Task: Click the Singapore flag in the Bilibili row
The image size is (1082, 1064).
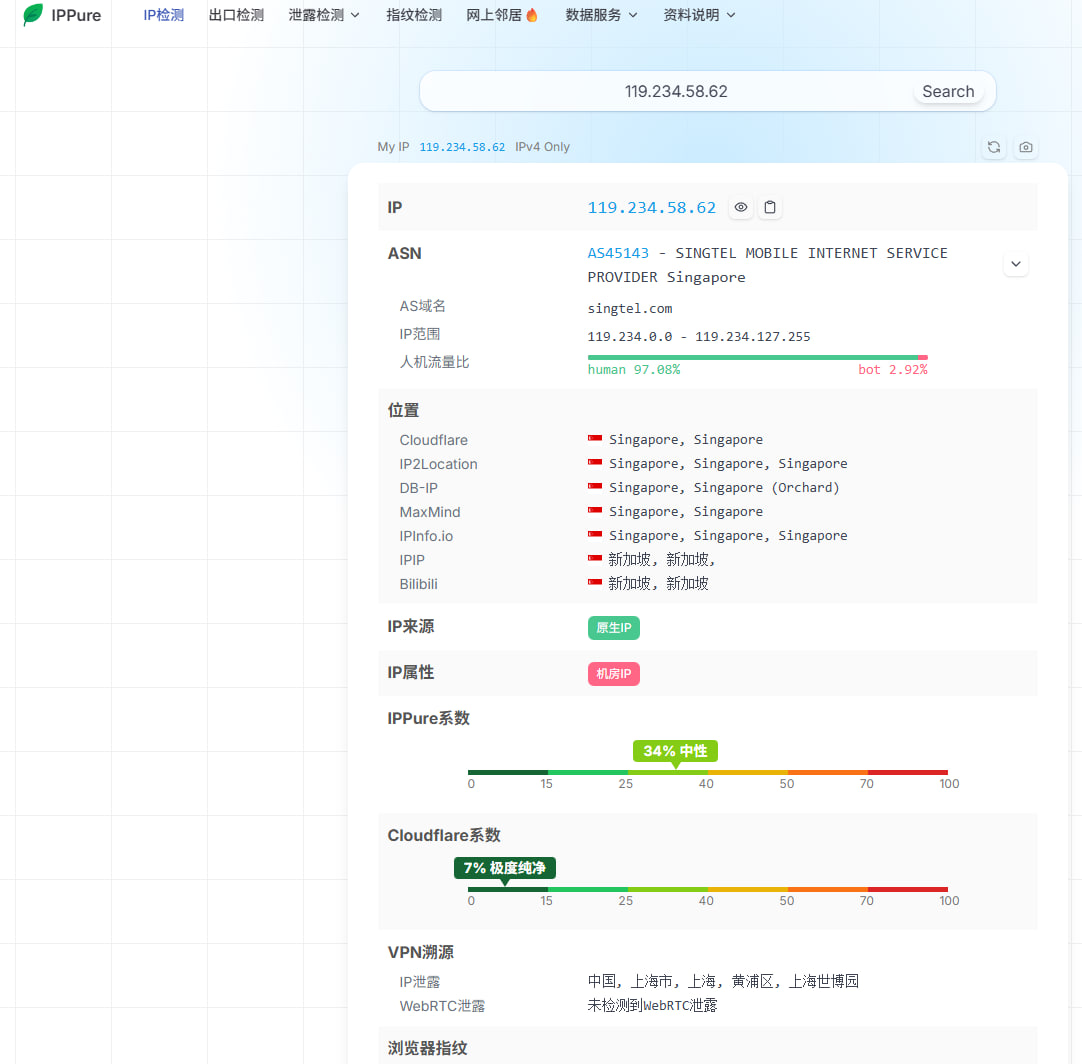Action: [x=595, y=584]
